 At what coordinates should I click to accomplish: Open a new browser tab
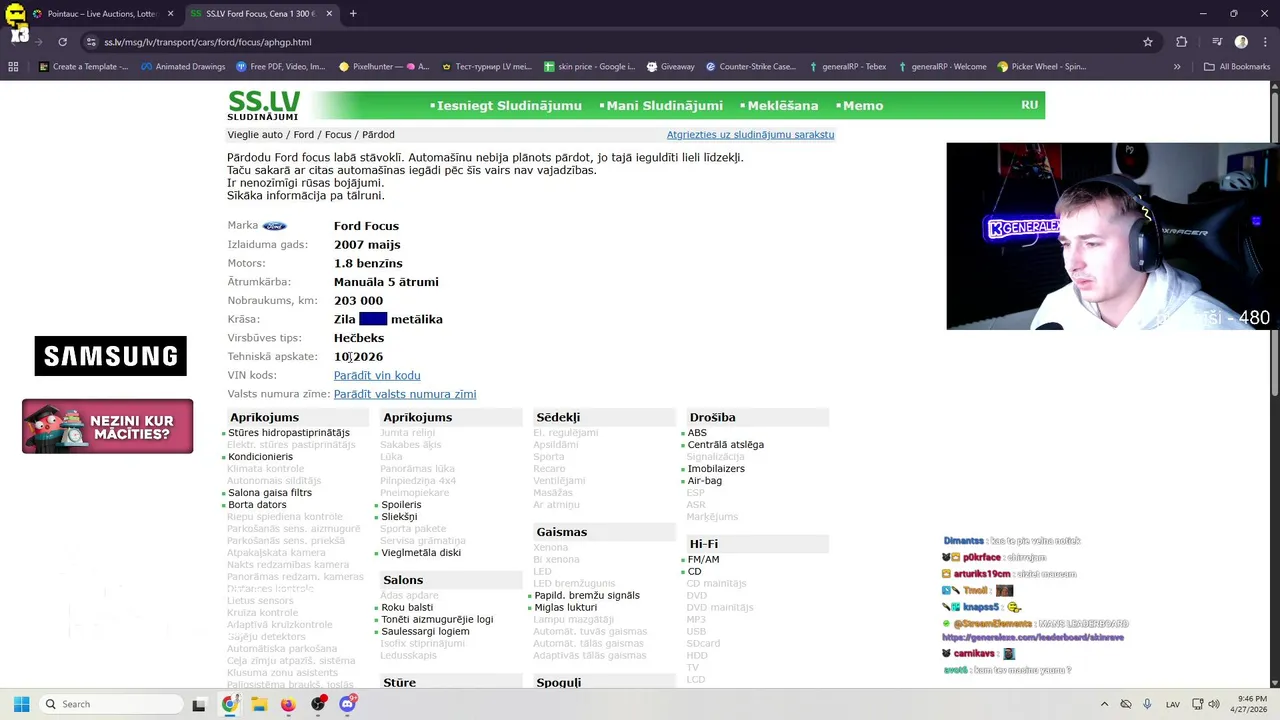(353, 14)
